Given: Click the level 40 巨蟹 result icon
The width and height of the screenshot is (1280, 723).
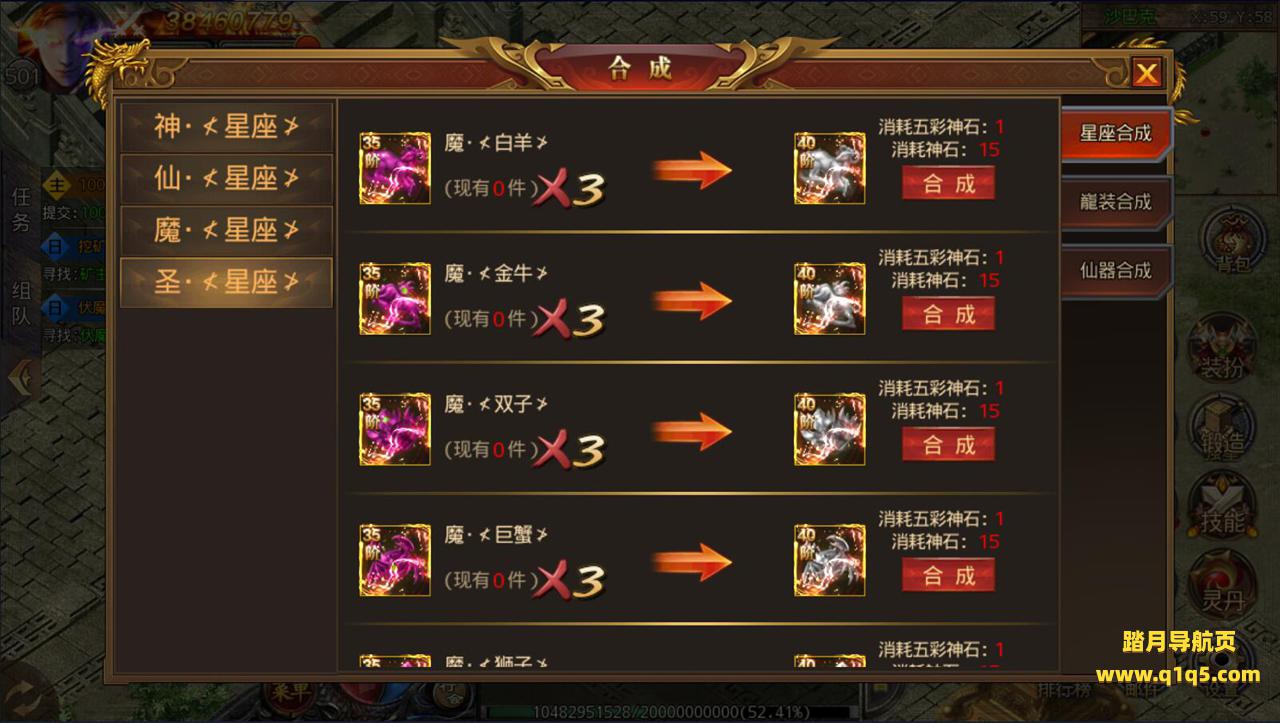Looking at the screenshot, I should pyautogui.click(x=830, y=560).
